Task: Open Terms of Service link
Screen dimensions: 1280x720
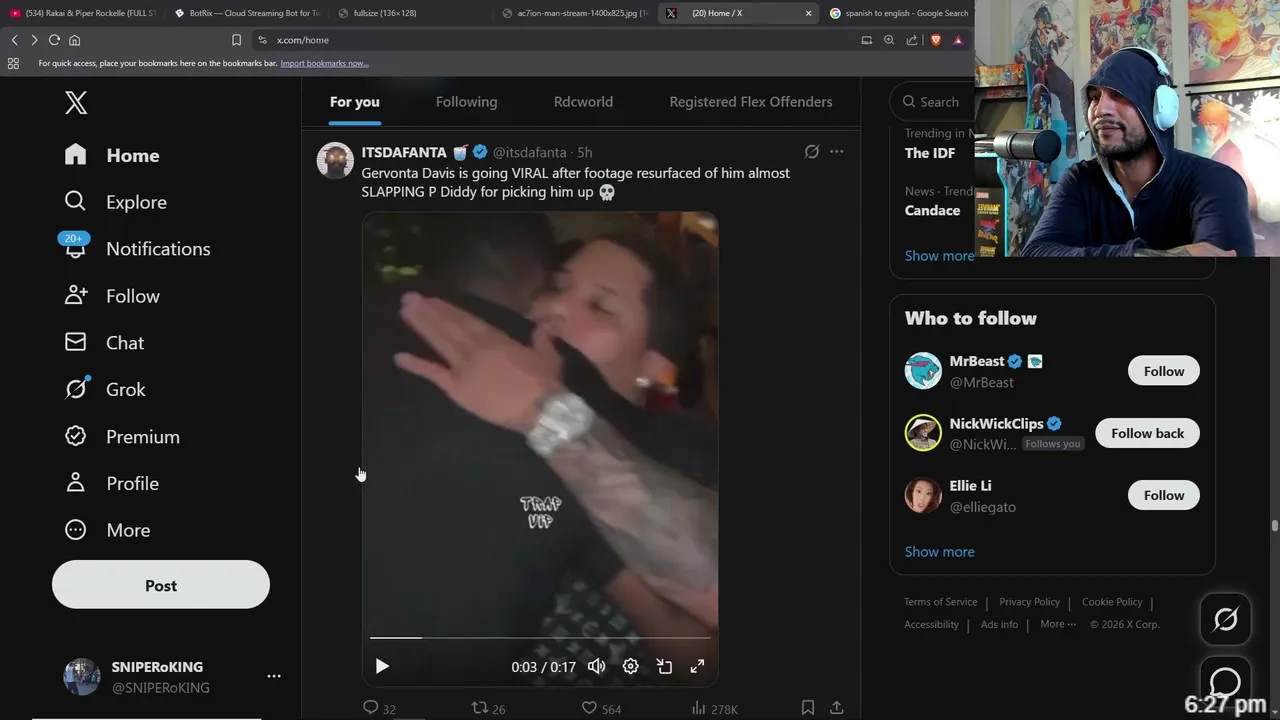Action: coord(940,602)
